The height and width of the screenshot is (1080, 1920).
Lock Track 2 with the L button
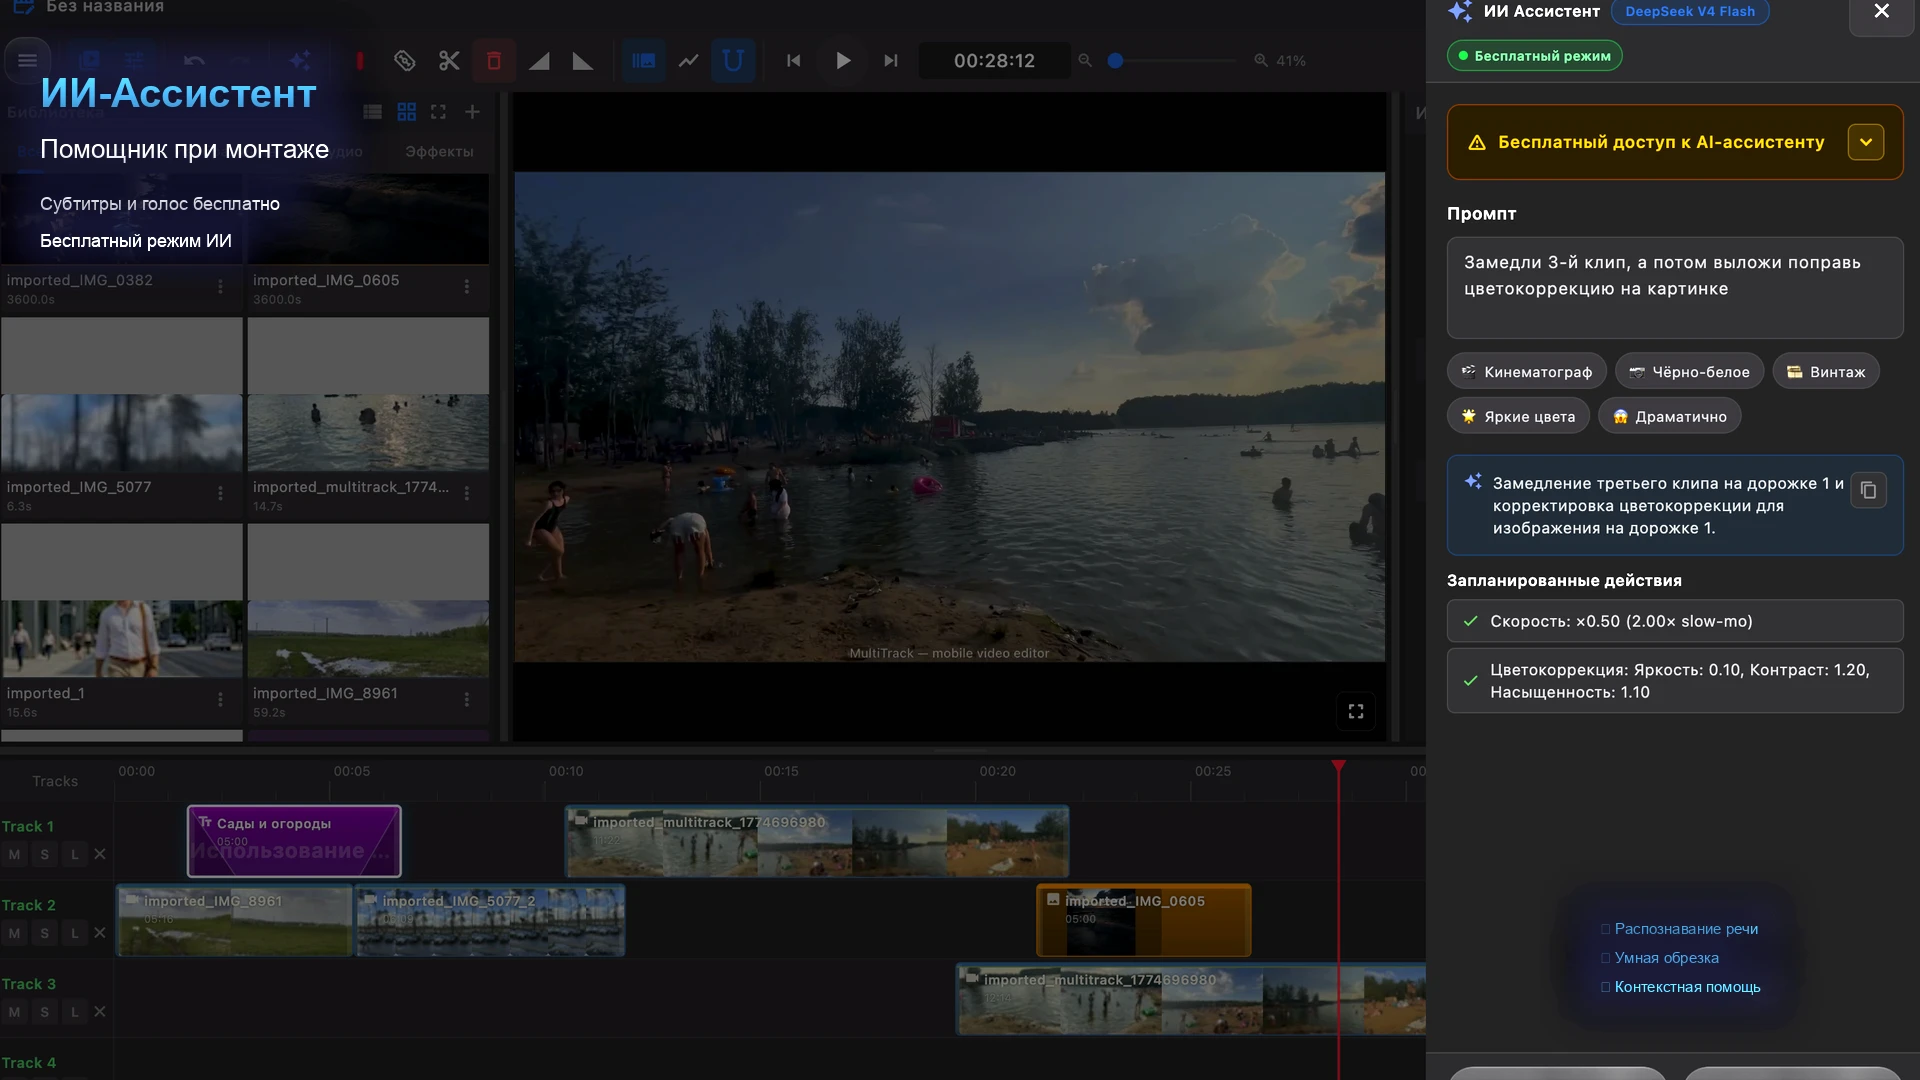tap(74, 933)
